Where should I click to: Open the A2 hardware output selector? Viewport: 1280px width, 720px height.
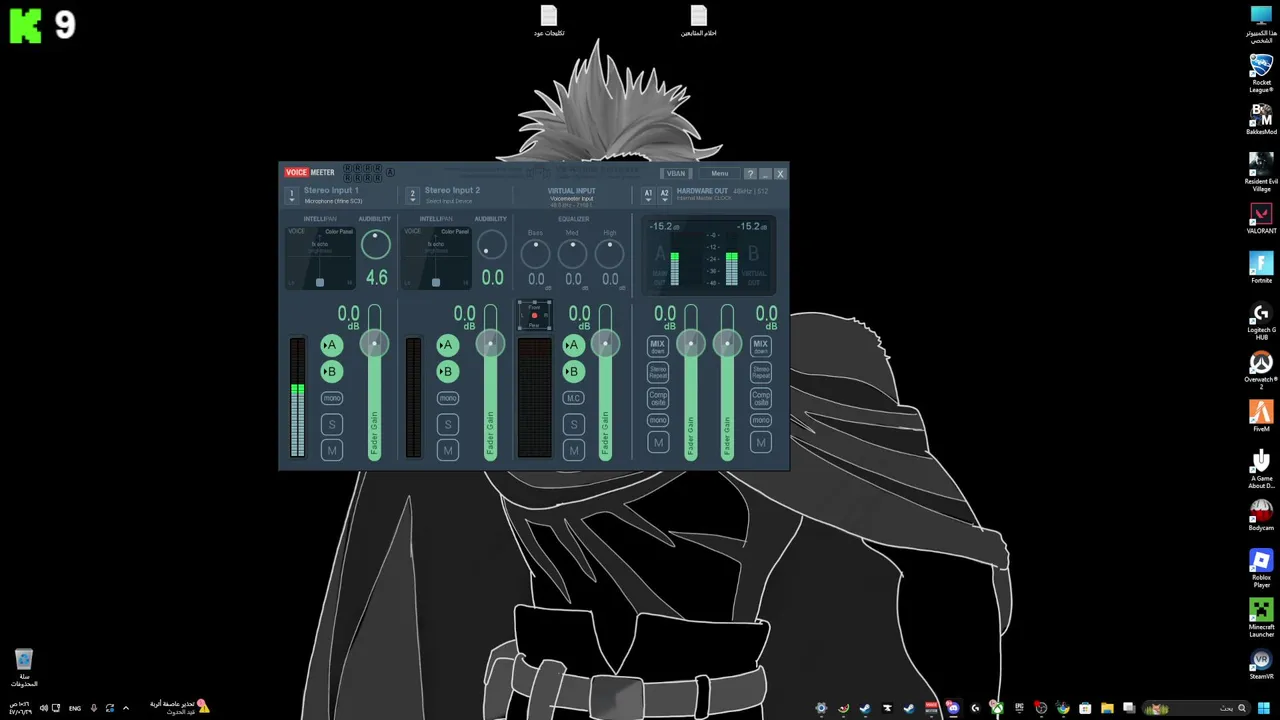(x=664, y=195)
